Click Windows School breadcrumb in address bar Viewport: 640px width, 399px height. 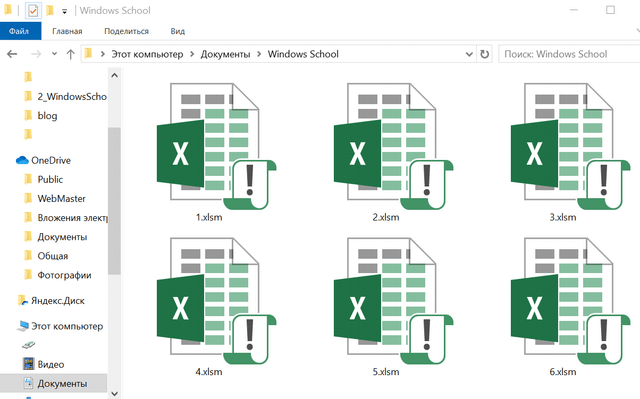click(303, 54)
